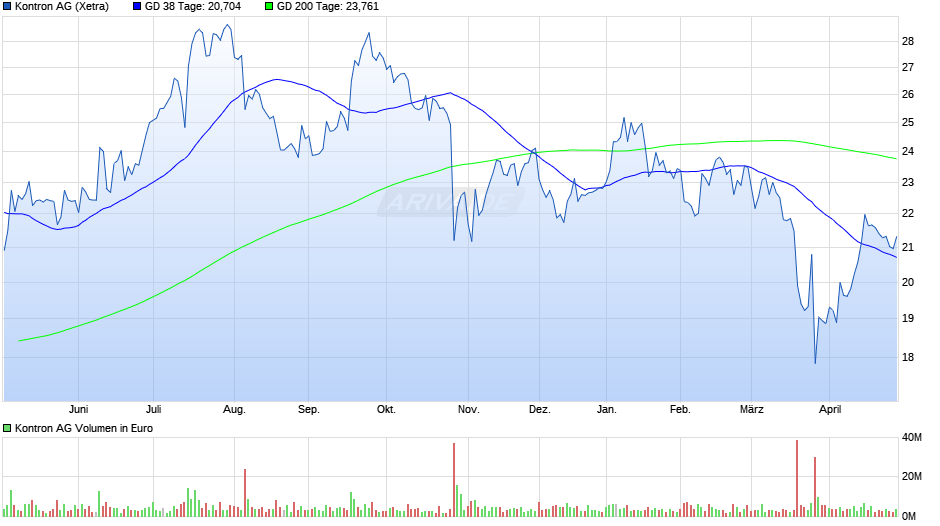Click the tallest red volume bar in March
The image size is (940, 526).
[797, 478]
